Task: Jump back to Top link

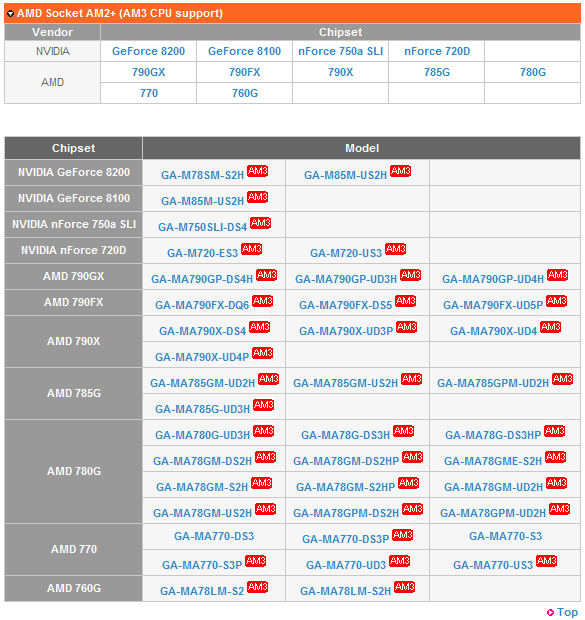Action: (x=567, y=612)
